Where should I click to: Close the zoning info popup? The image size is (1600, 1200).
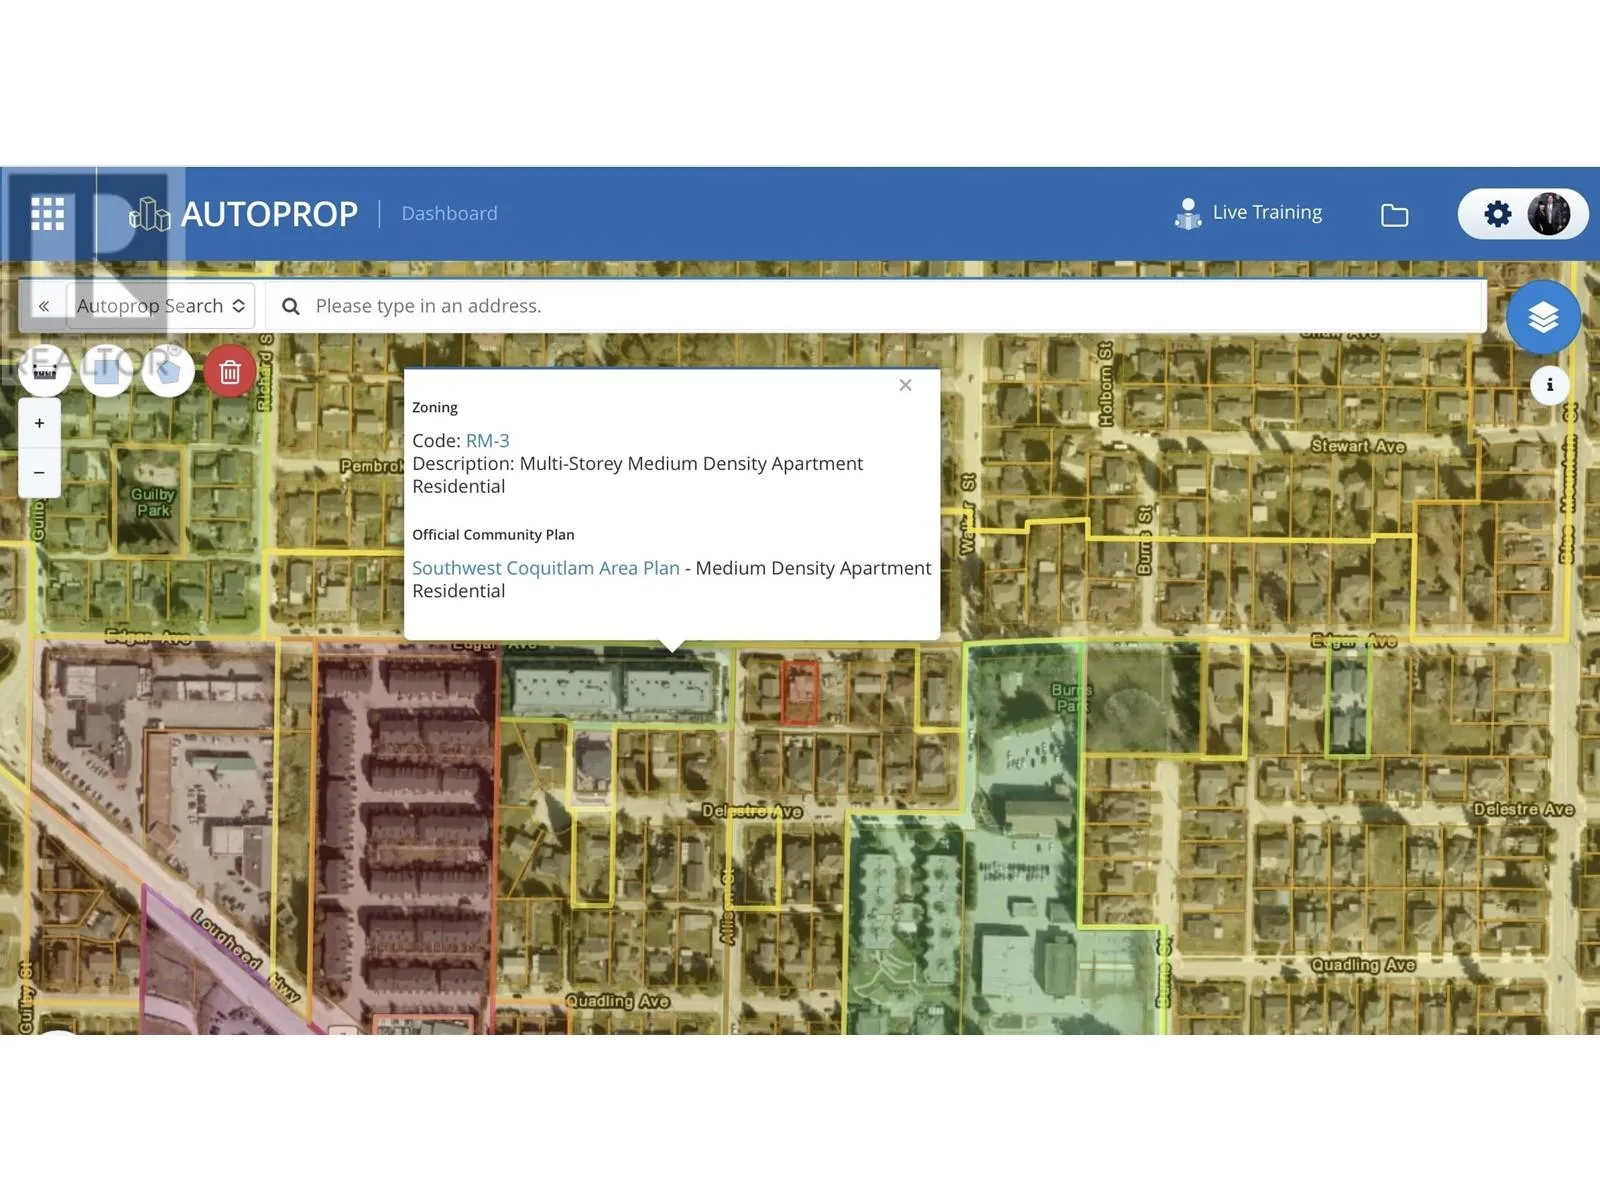(x=905, y=385)
